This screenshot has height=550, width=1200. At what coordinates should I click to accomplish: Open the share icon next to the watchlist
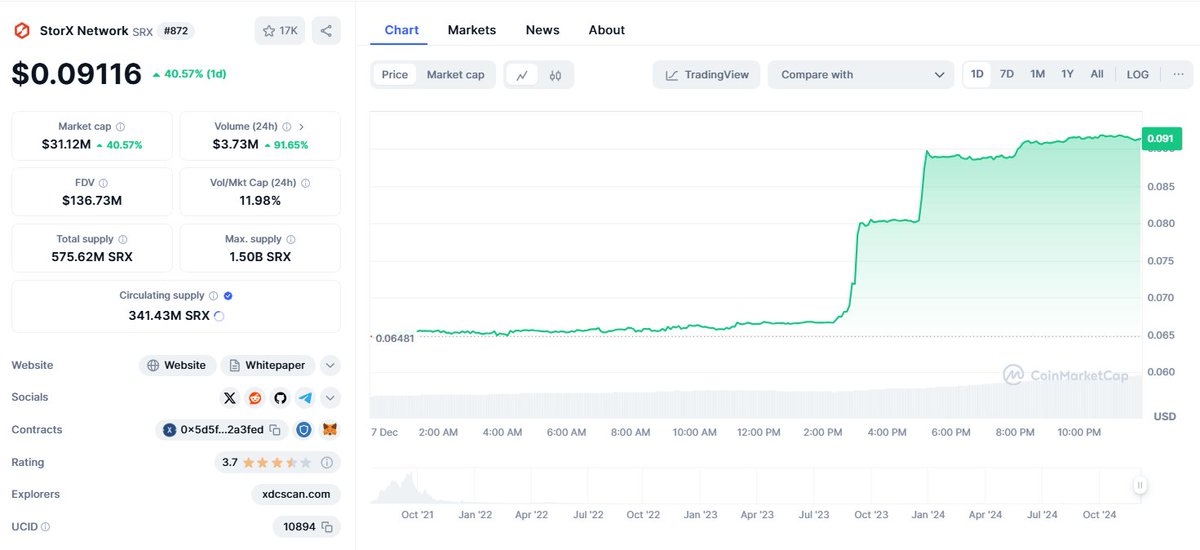326,31
